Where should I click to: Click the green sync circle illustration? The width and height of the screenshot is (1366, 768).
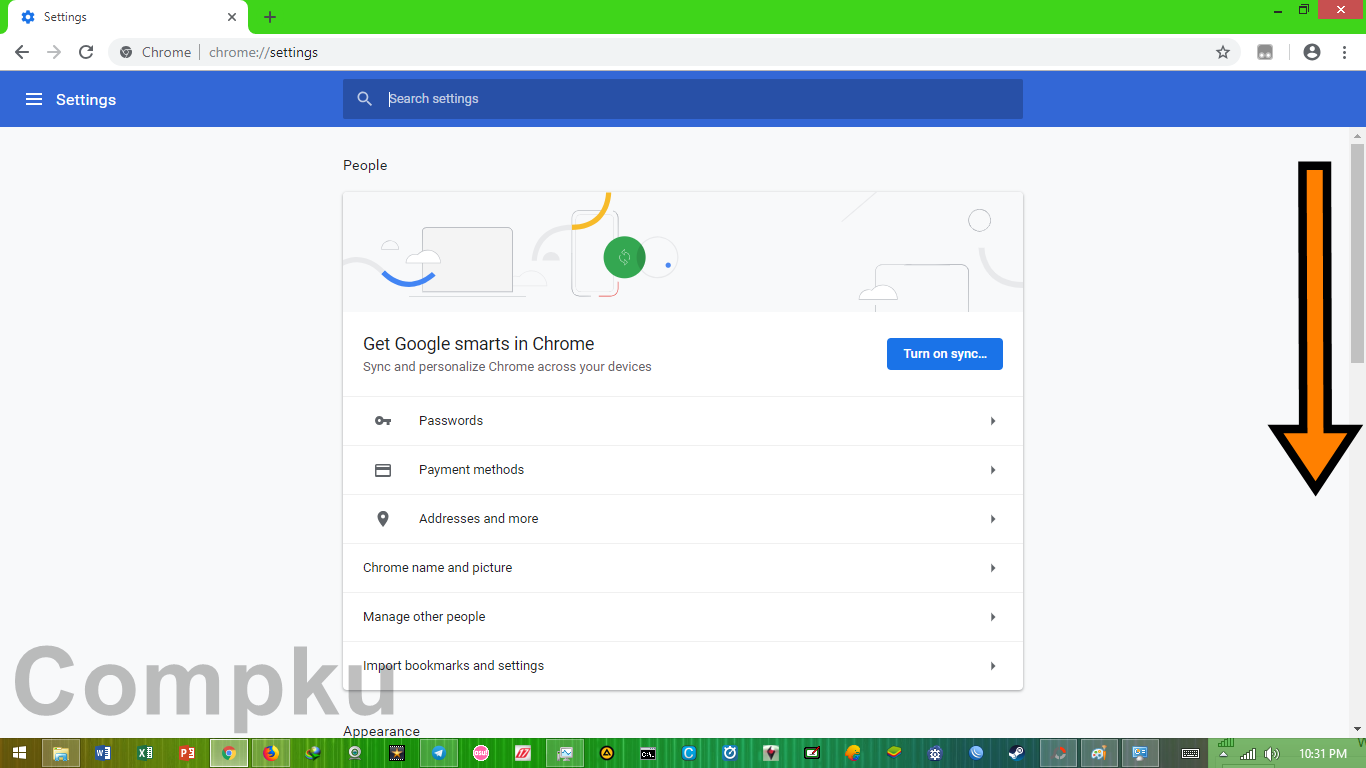(x=624, y=257)
